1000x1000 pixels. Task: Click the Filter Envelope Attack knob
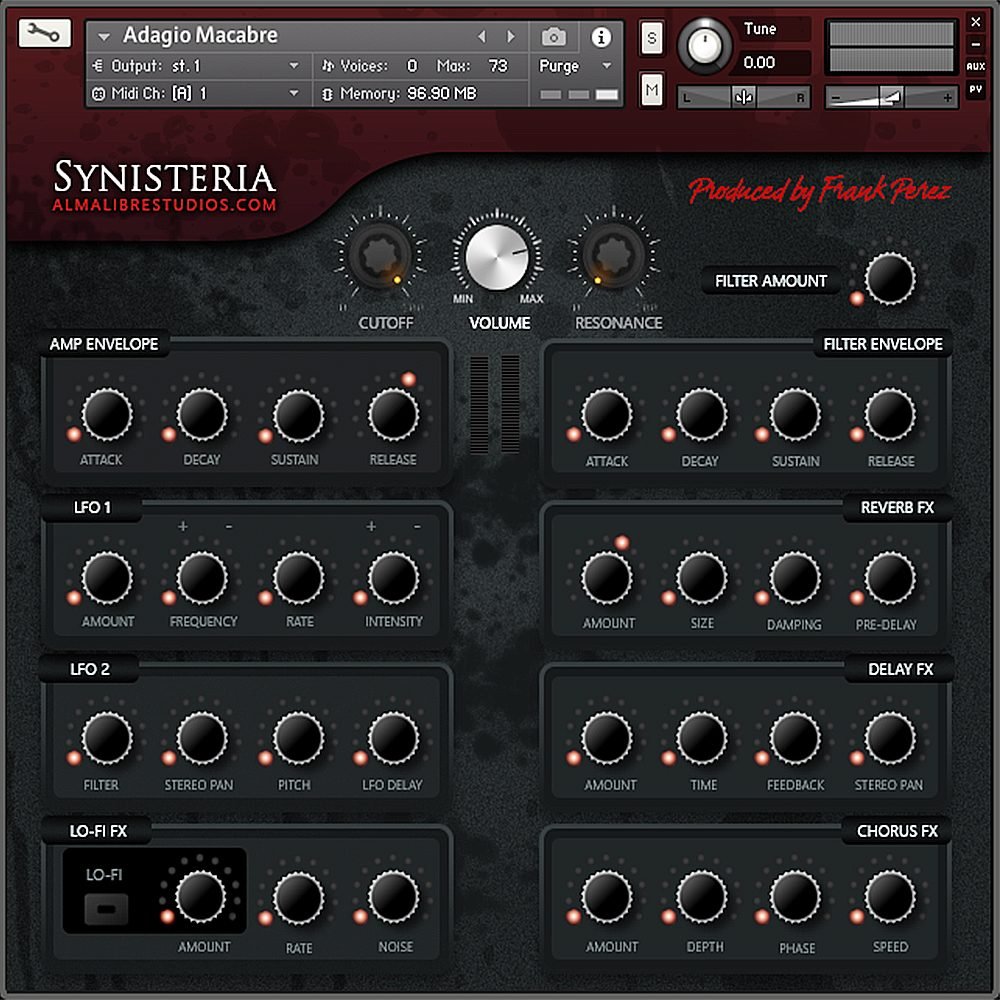point(607,415)
